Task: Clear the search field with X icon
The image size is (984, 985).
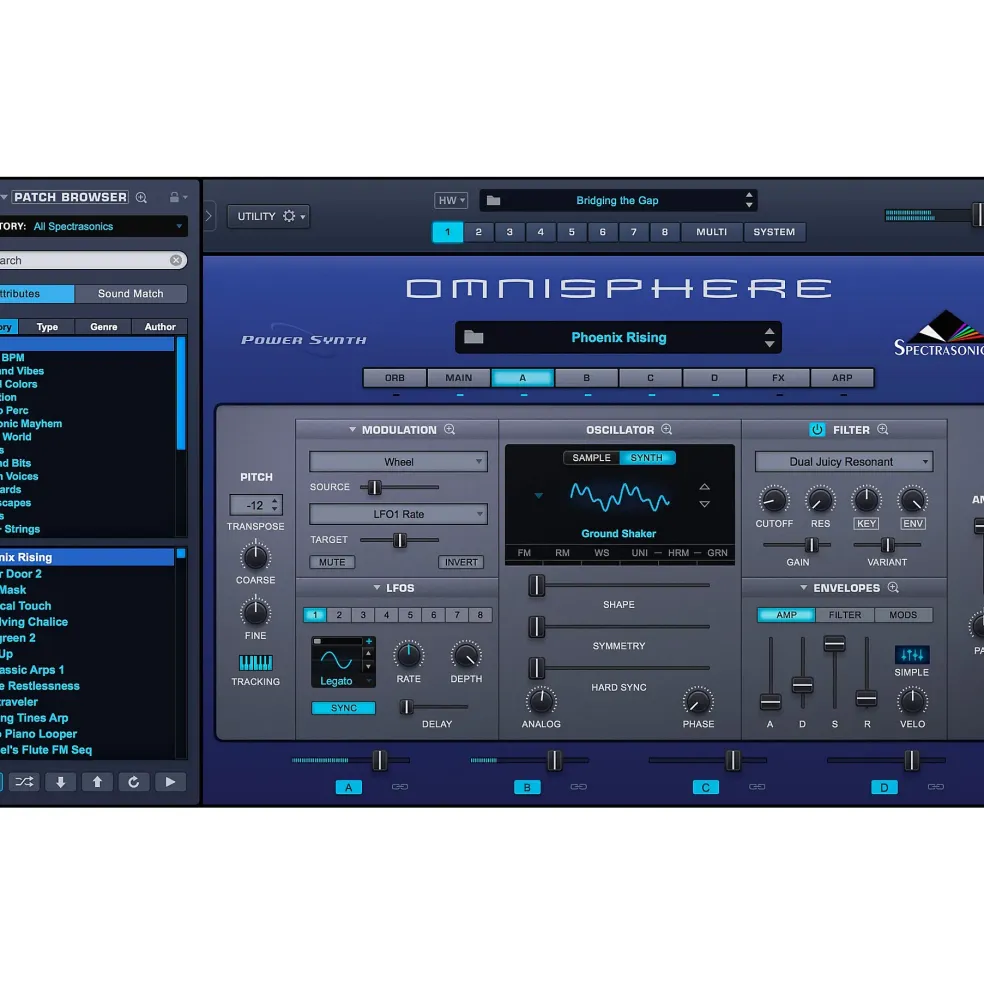Action: tap(176, 260)
